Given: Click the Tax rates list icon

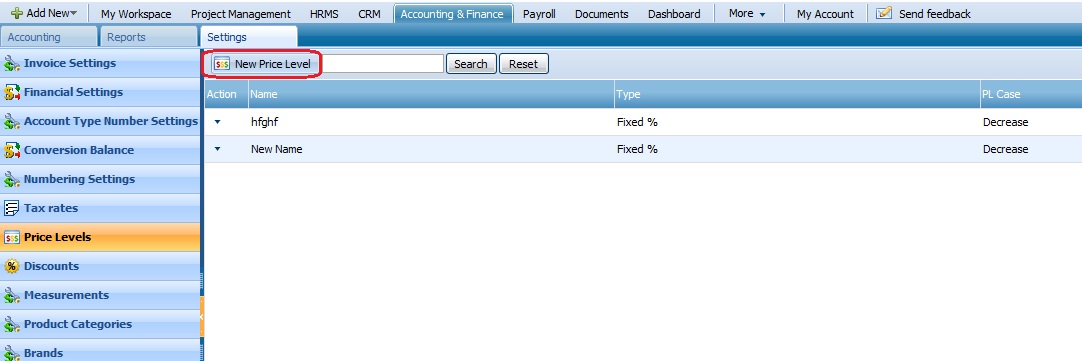Looking at the screenshot, I should [x=12, y=208].
